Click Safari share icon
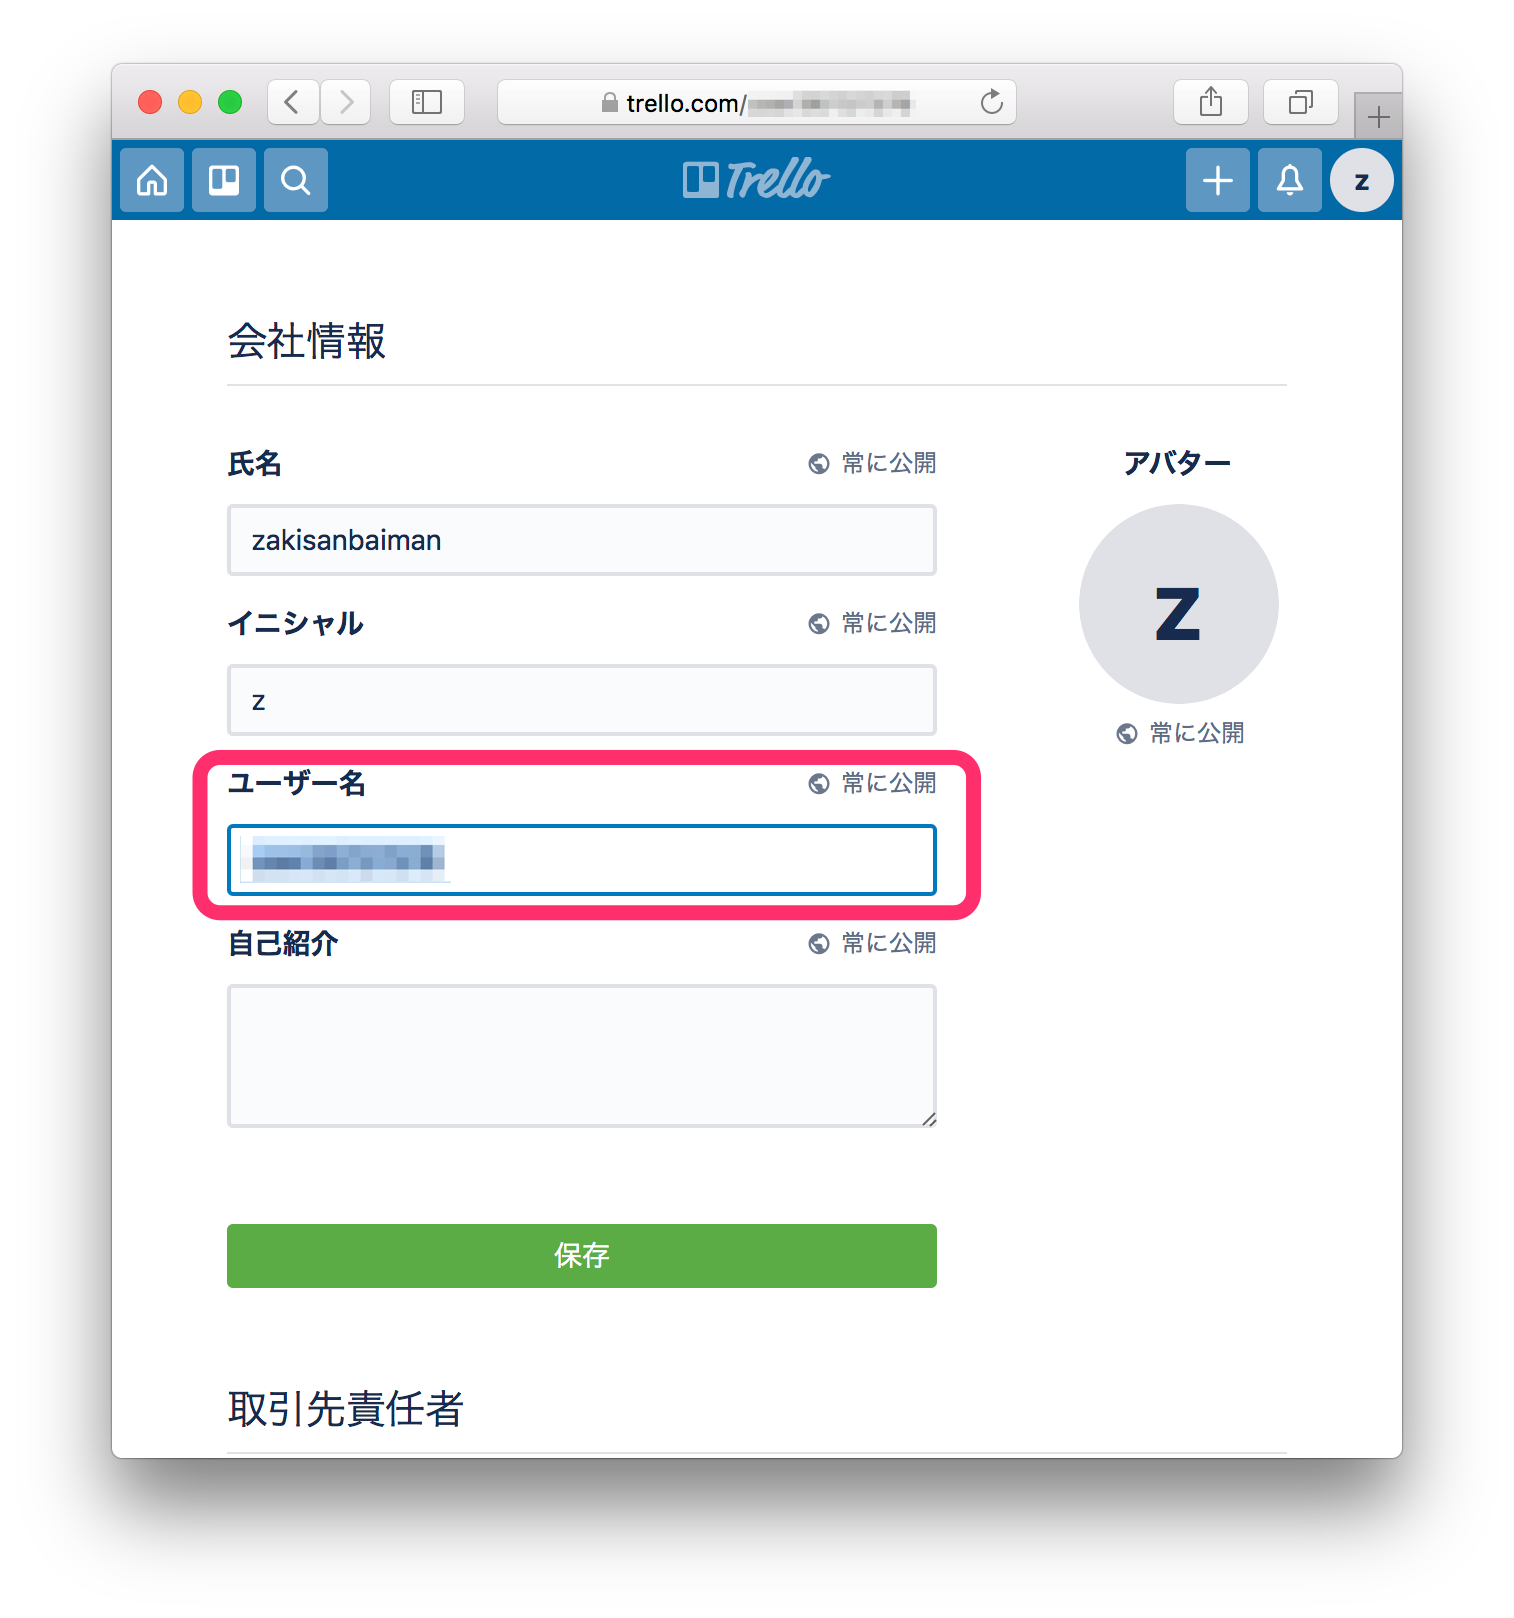 click(1211, 102)
